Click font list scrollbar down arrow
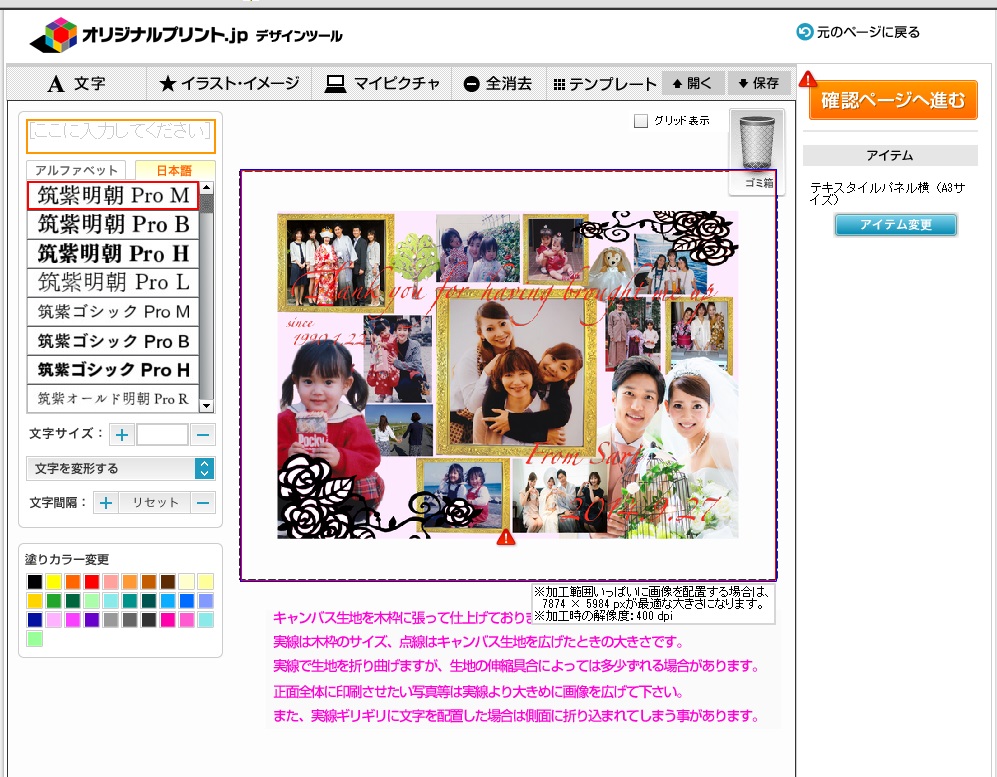 (206, 406)
